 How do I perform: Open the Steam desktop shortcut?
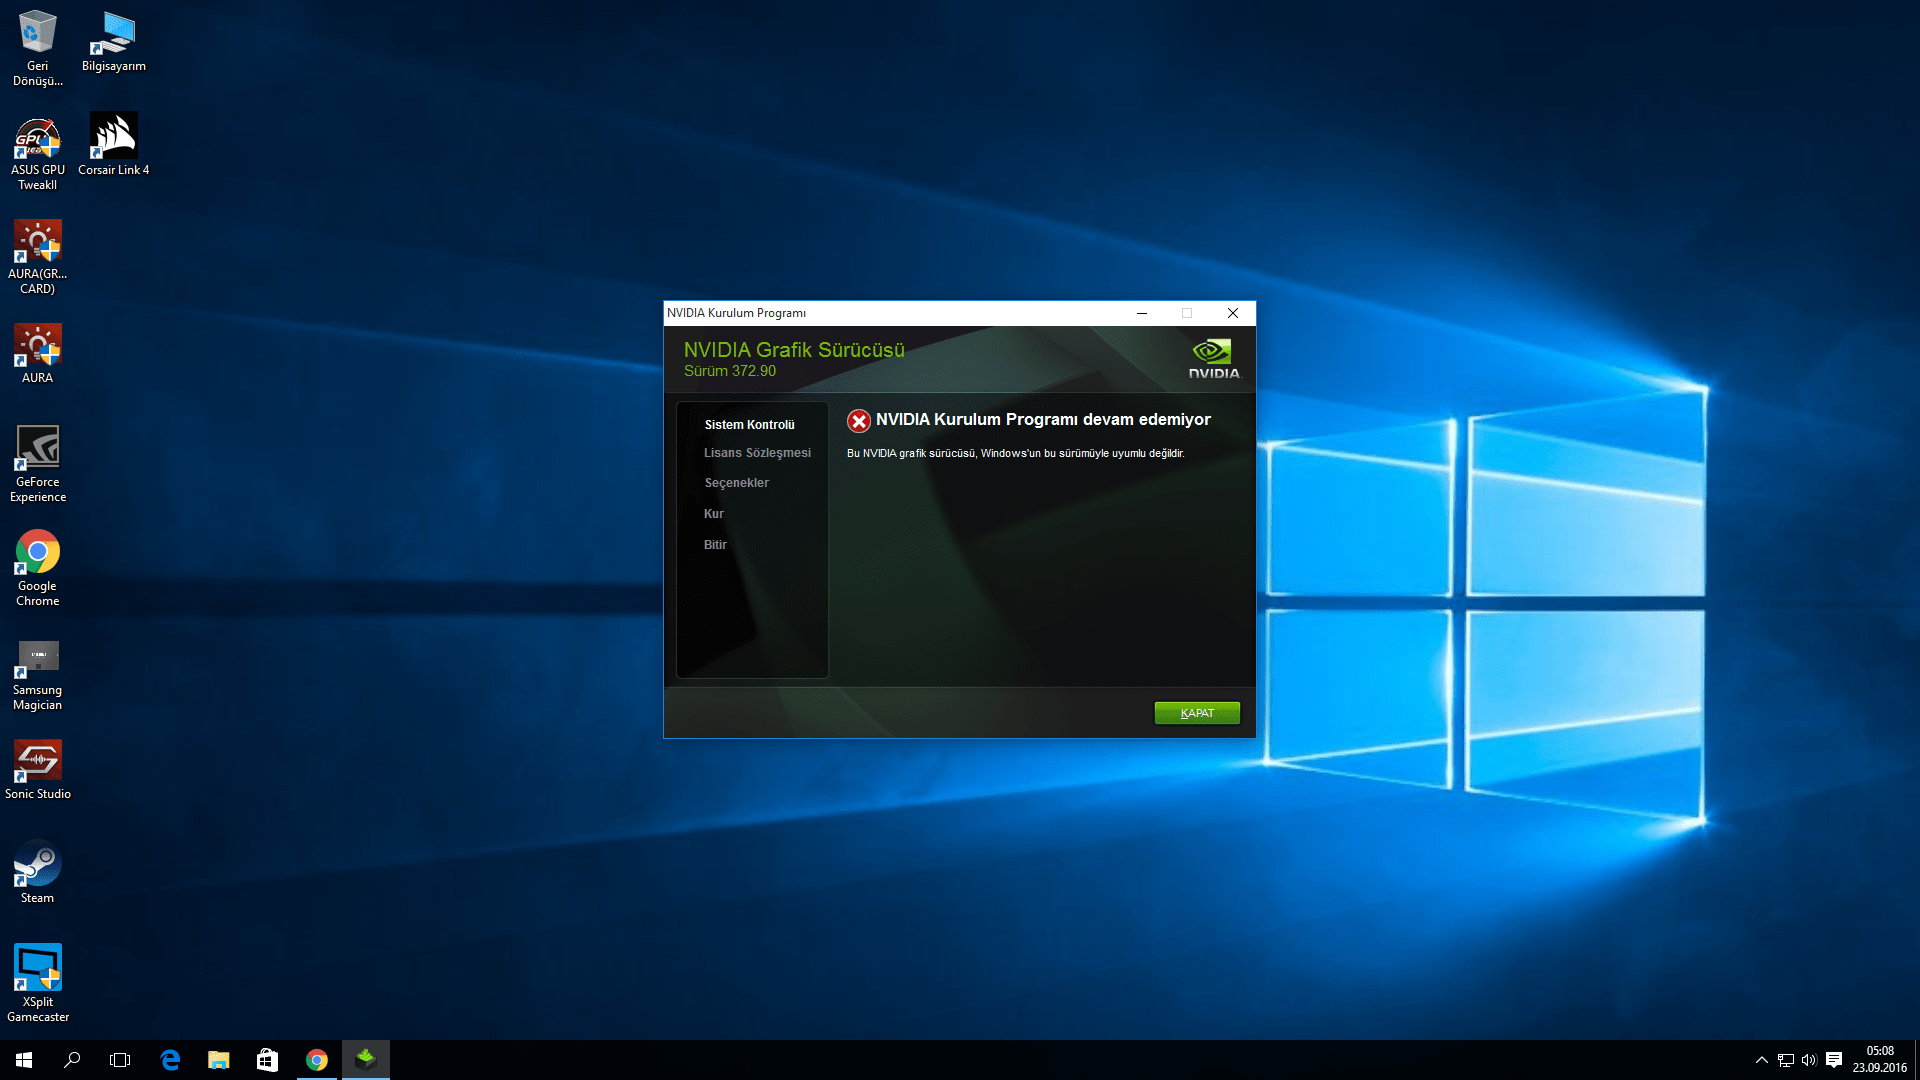[x=37, y=866]
